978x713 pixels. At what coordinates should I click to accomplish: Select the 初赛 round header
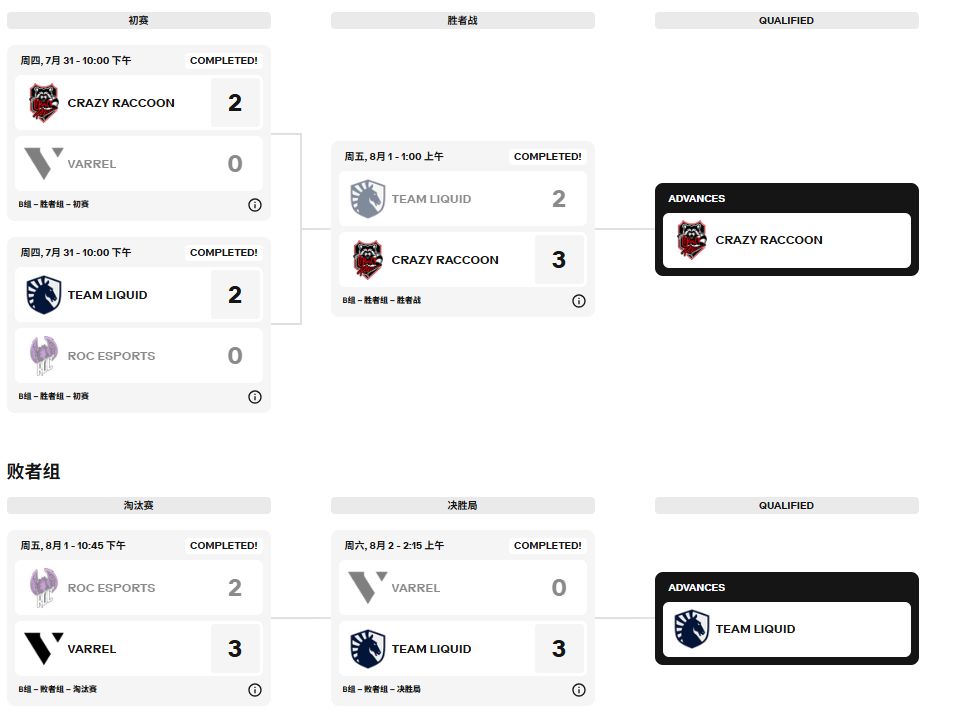[x=139, y=20]
